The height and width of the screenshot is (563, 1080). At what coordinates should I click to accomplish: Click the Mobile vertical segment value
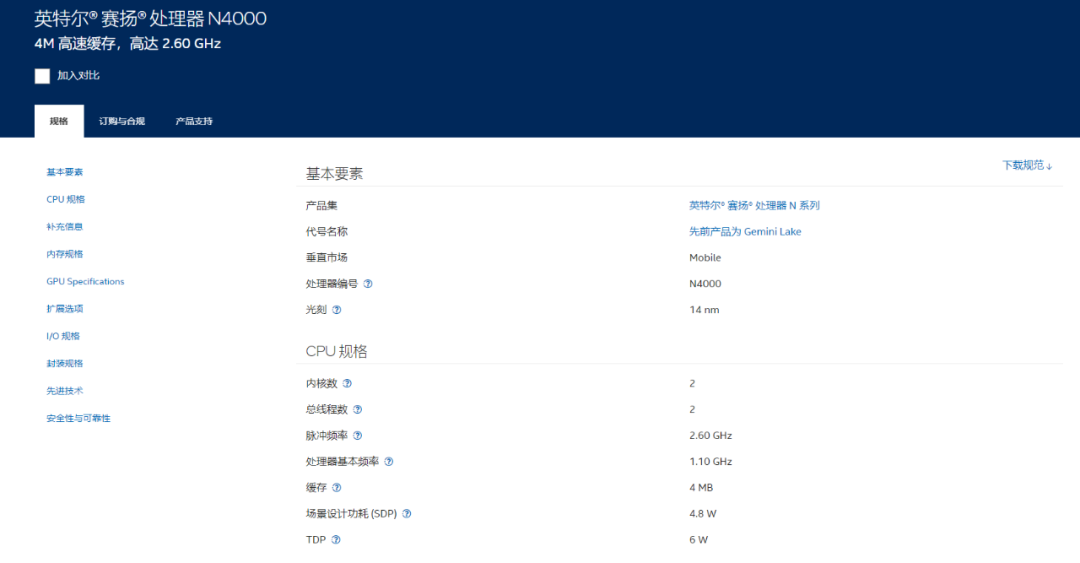[x=705, y=258]
